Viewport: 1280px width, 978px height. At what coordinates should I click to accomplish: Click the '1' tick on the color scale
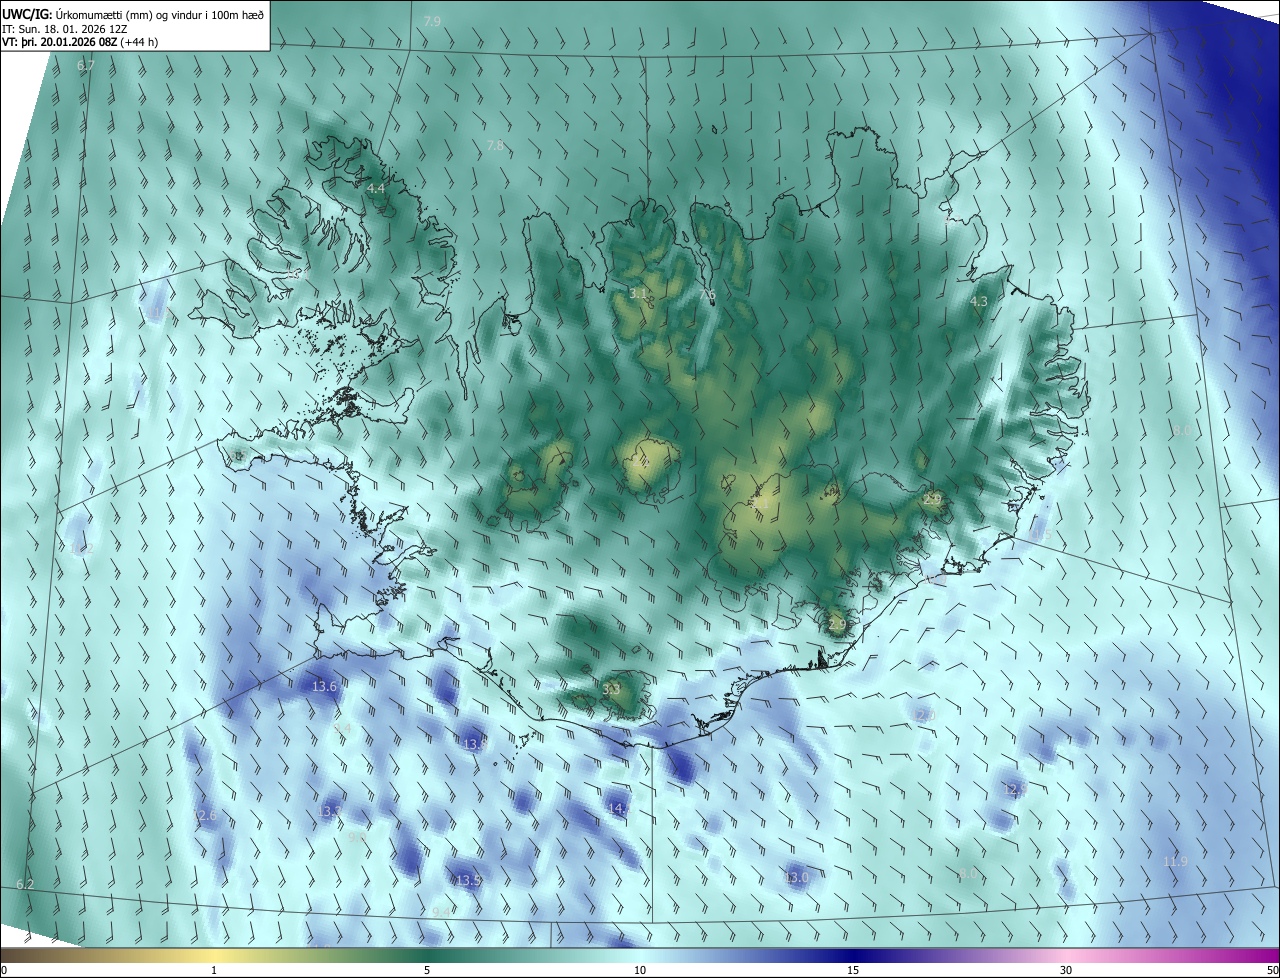pos(214,970)
